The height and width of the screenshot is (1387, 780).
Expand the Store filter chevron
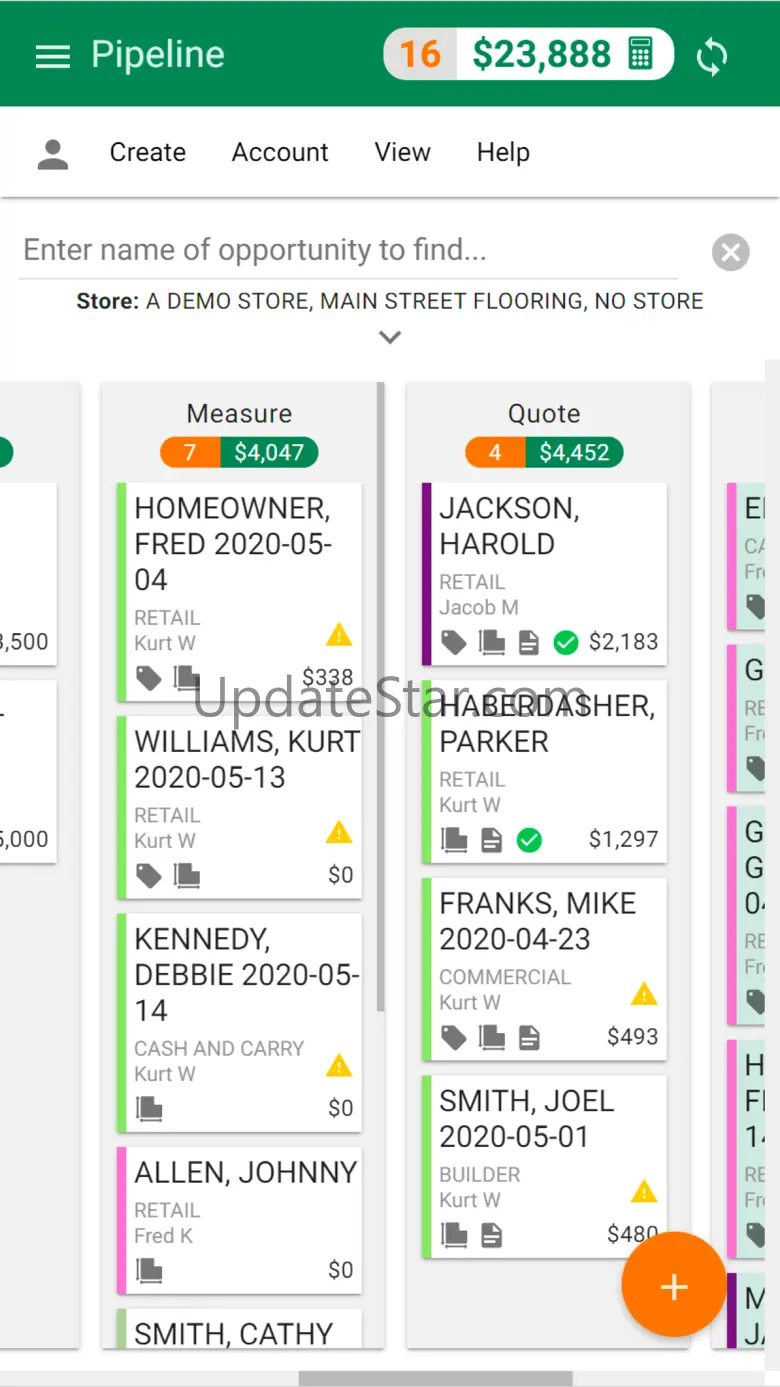point(390,337)
